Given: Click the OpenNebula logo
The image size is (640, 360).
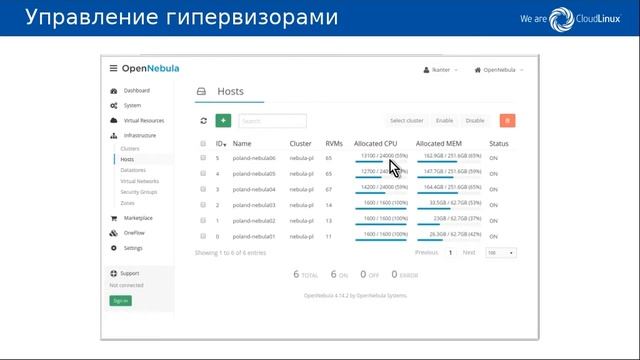Looking at the screenshot, I should pyautogui.click(x=150, y=69).
